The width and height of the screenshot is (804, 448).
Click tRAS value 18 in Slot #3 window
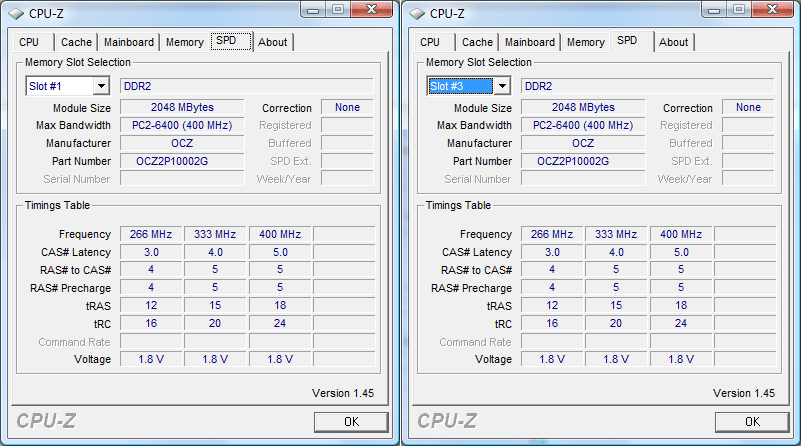[x=681, y=306]
